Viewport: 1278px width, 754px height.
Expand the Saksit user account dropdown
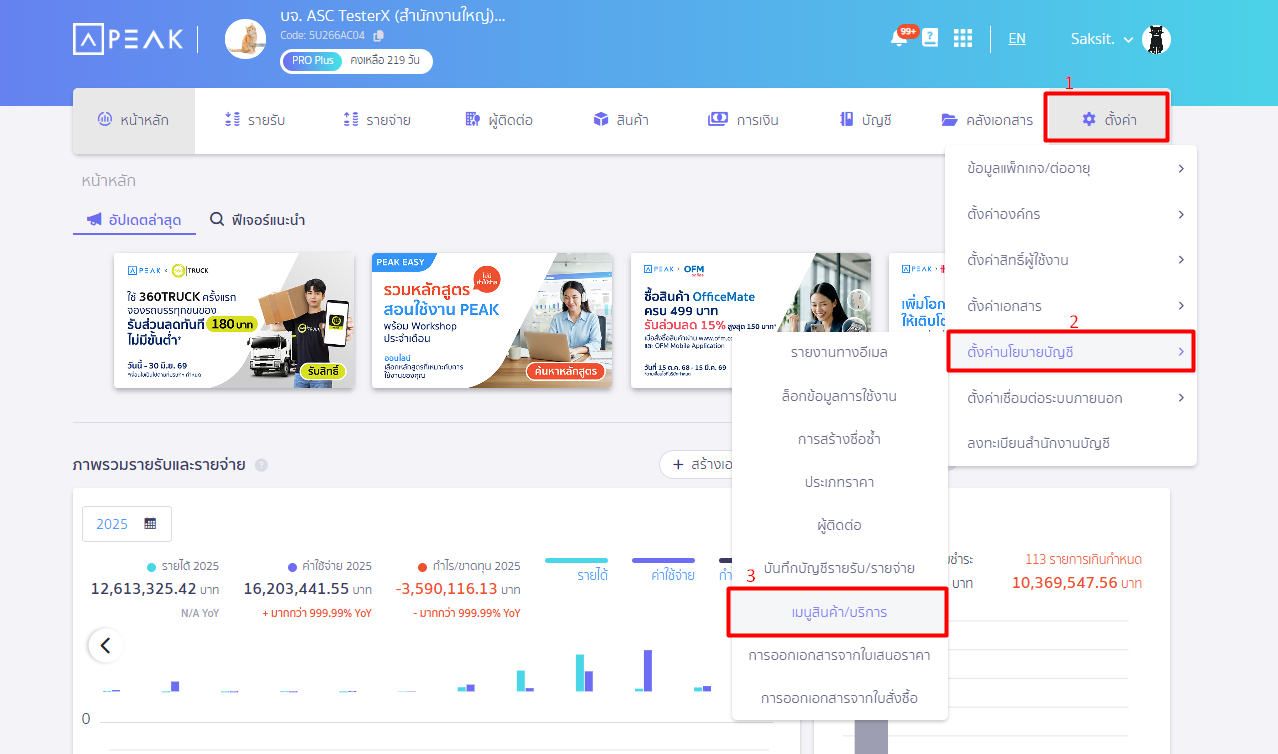tap(1102, 39)
